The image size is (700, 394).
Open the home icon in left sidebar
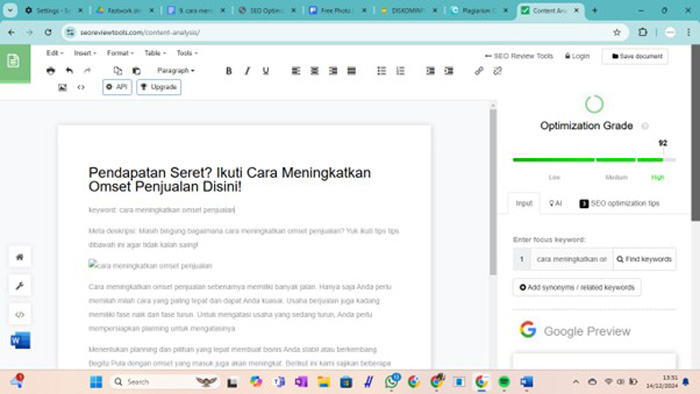pos(20,257)
